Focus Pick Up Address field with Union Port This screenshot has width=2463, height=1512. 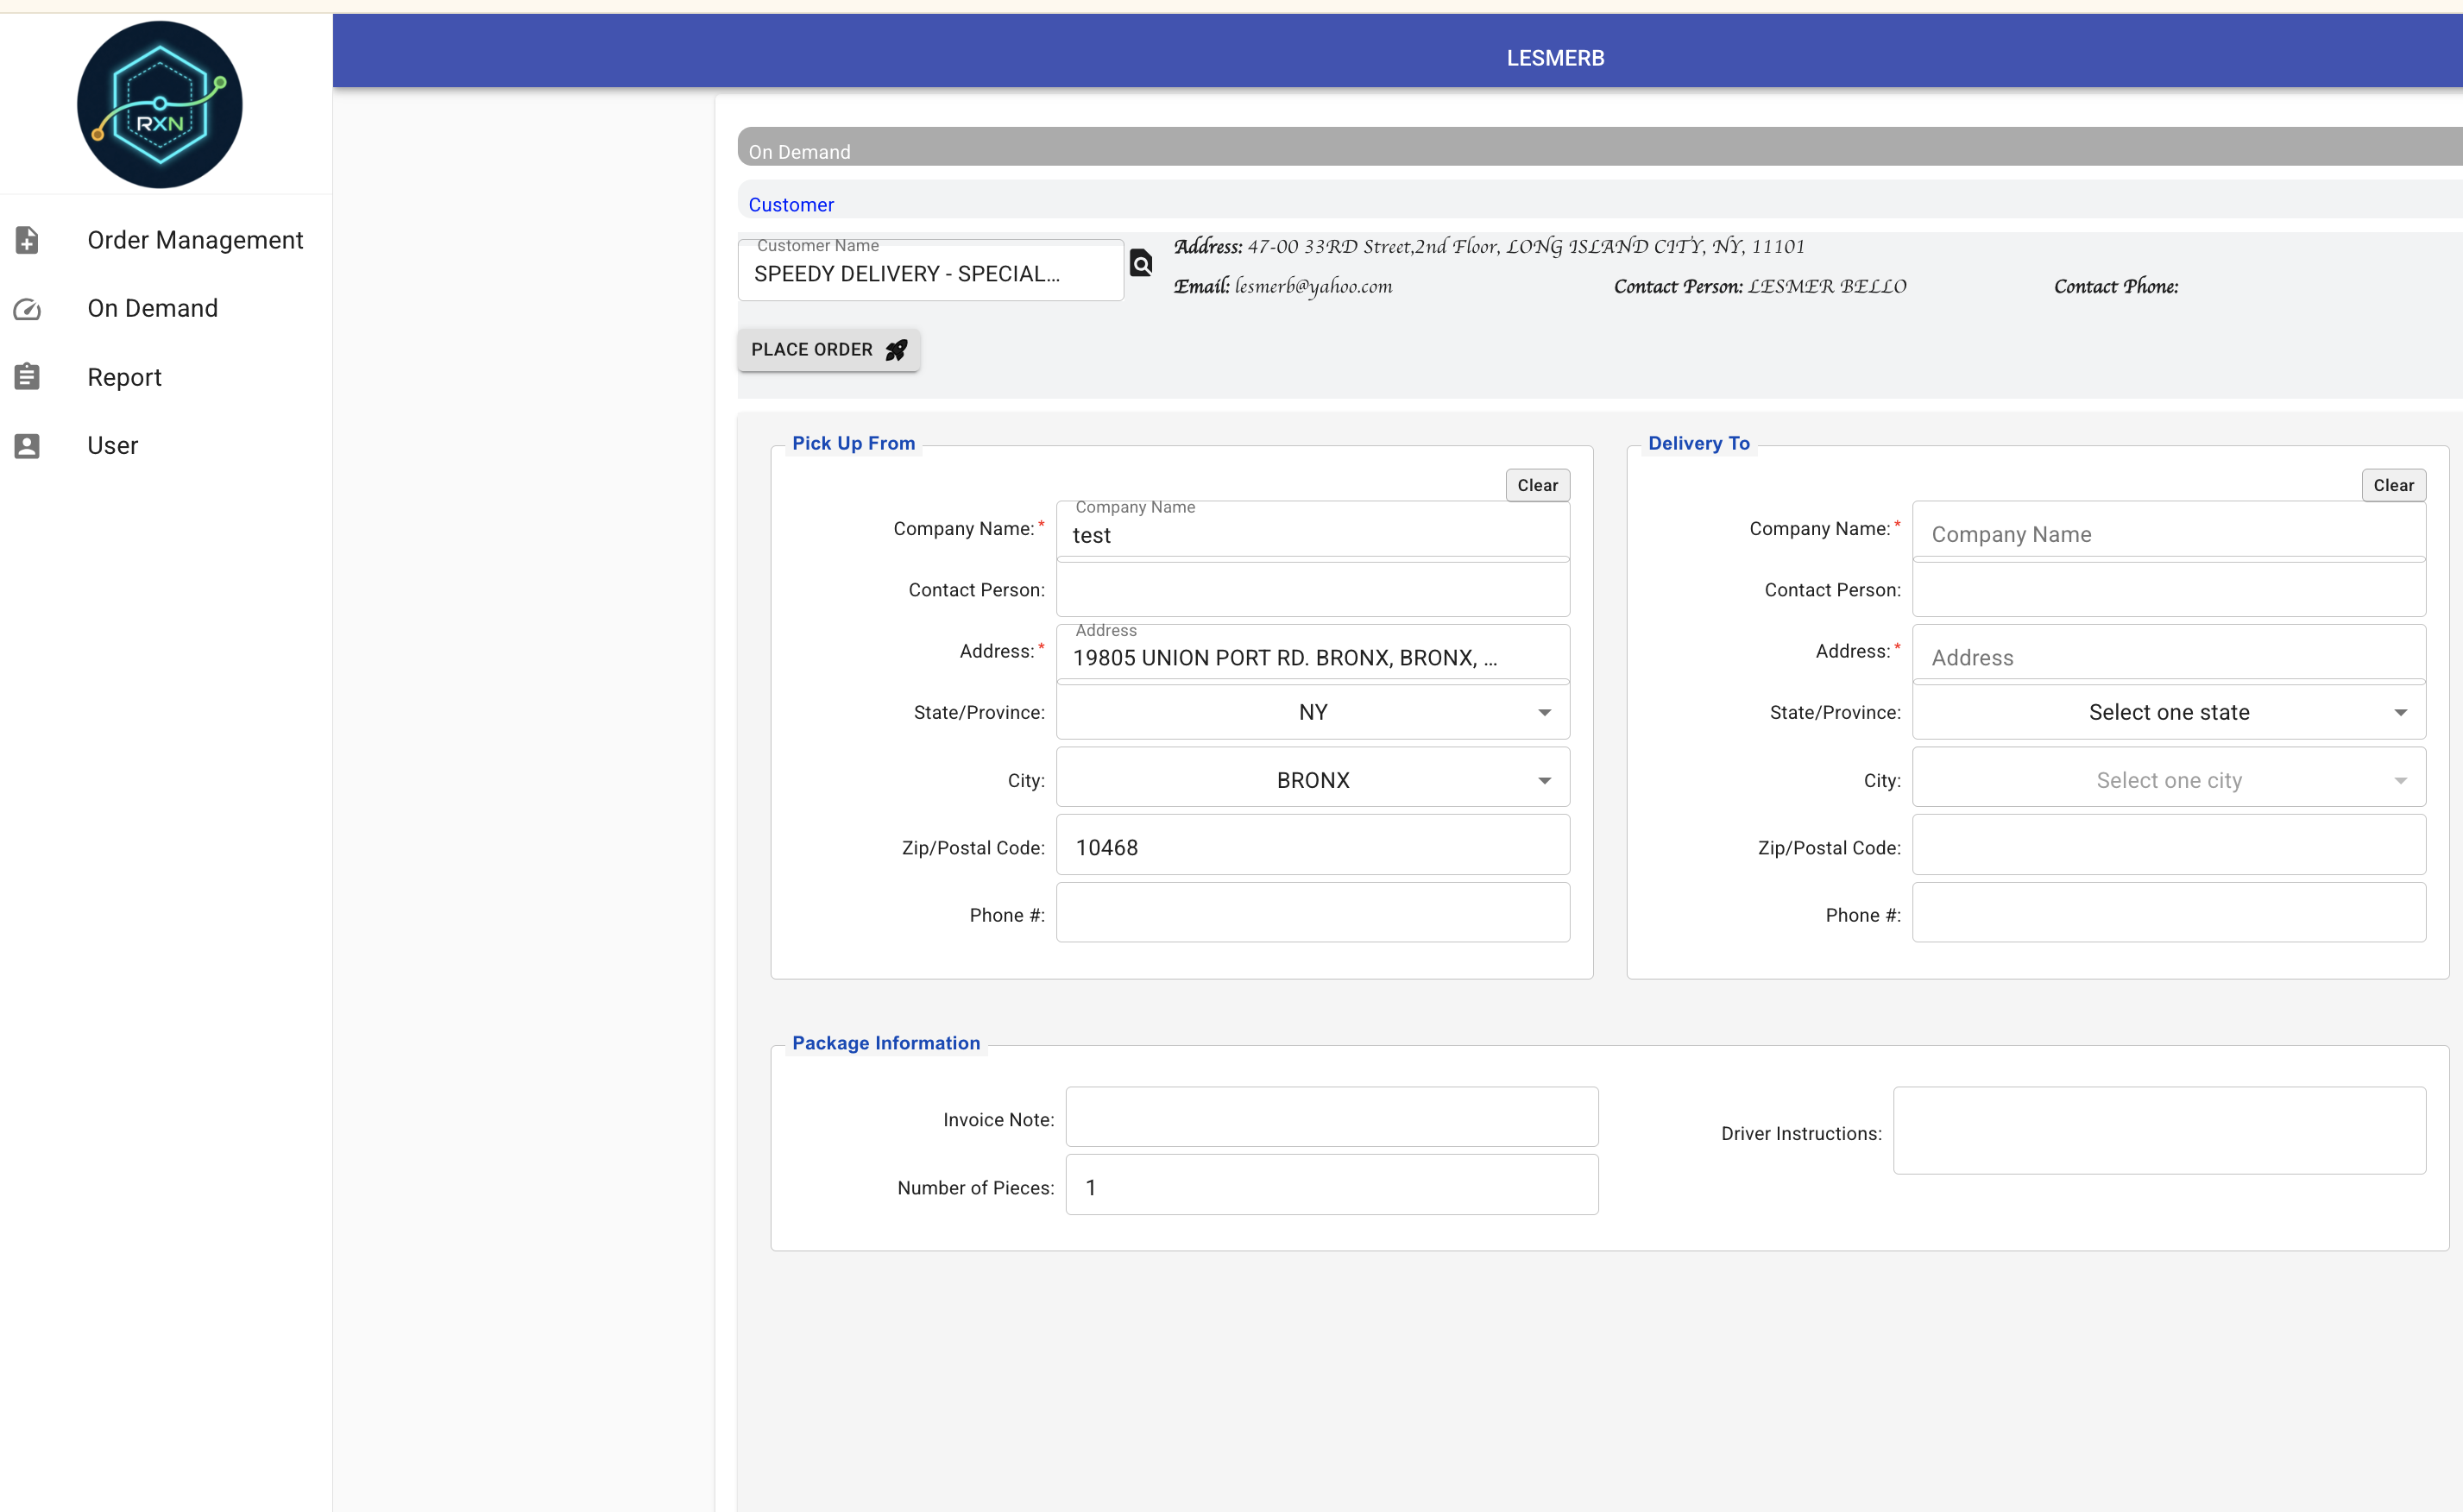tap(1312, 653)
